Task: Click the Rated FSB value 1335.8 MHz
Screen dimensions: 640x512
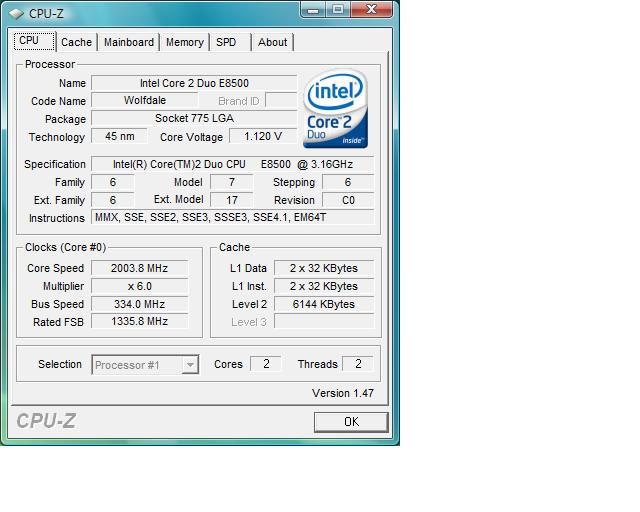Action: tap(140, 321)
